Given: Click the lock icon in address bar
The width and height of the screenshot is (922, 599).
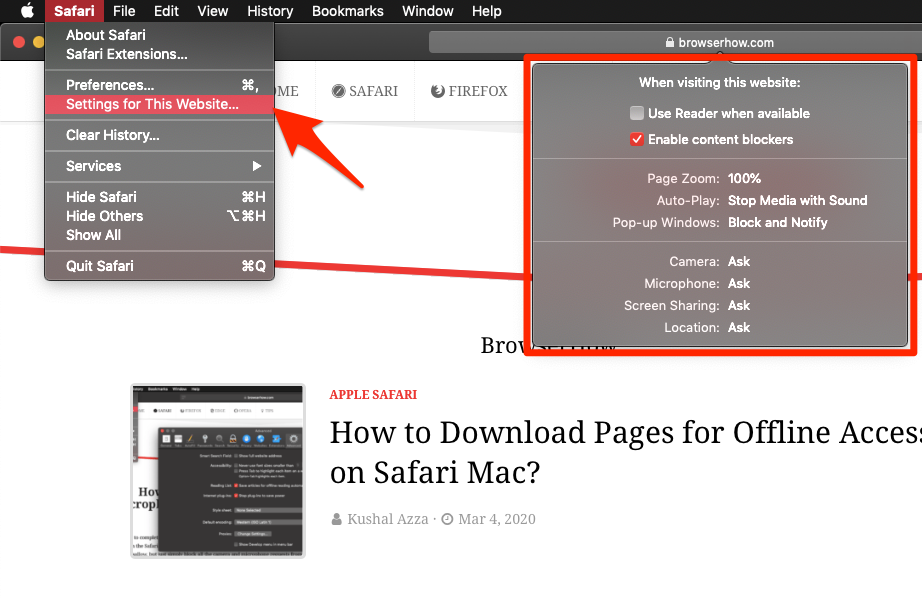Looking at the screenshot, I should pos(669,42).
